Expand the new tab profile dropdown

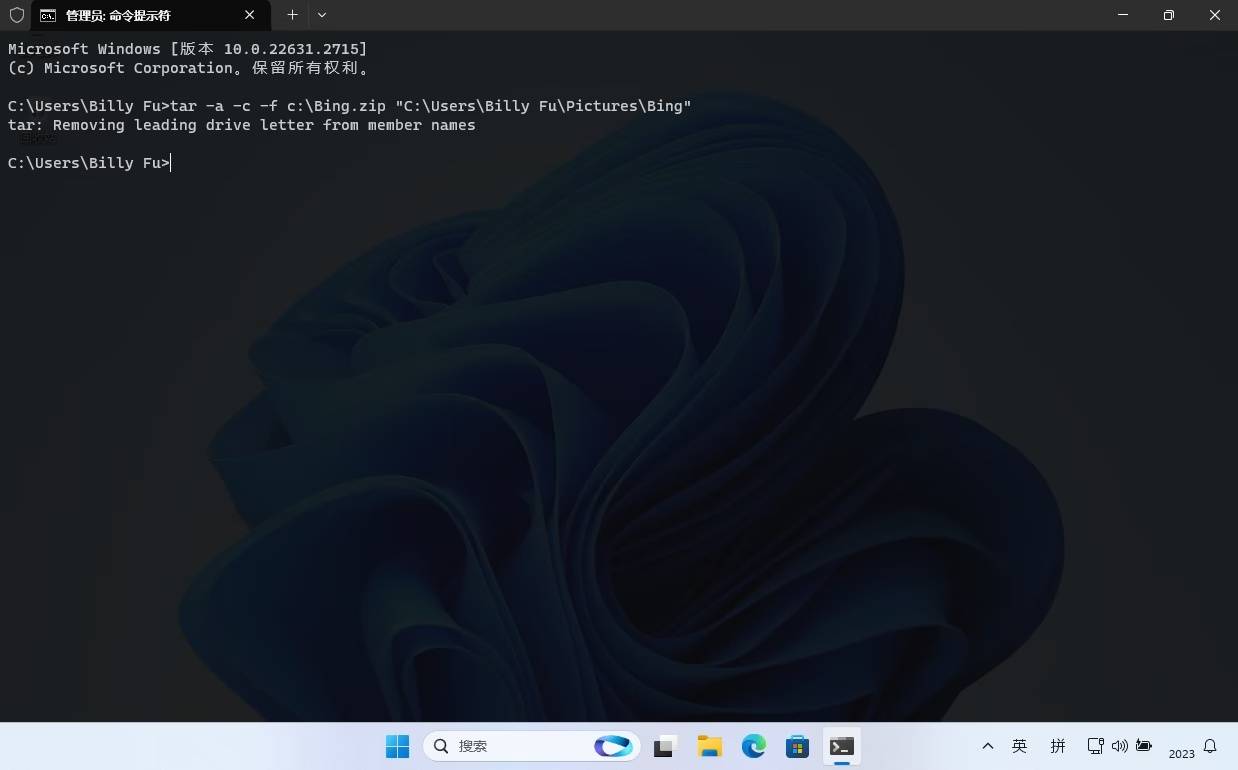point(322,15)
